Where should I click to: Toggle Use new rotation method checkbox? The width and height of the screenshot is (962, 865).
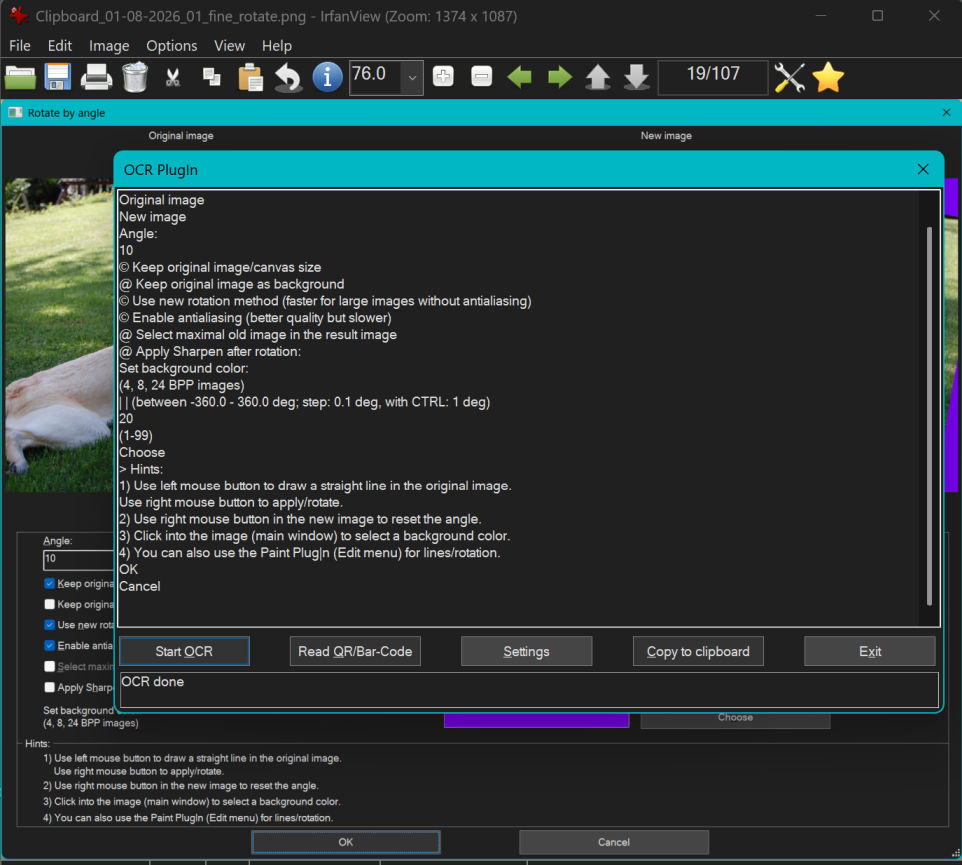coord(50,625)
